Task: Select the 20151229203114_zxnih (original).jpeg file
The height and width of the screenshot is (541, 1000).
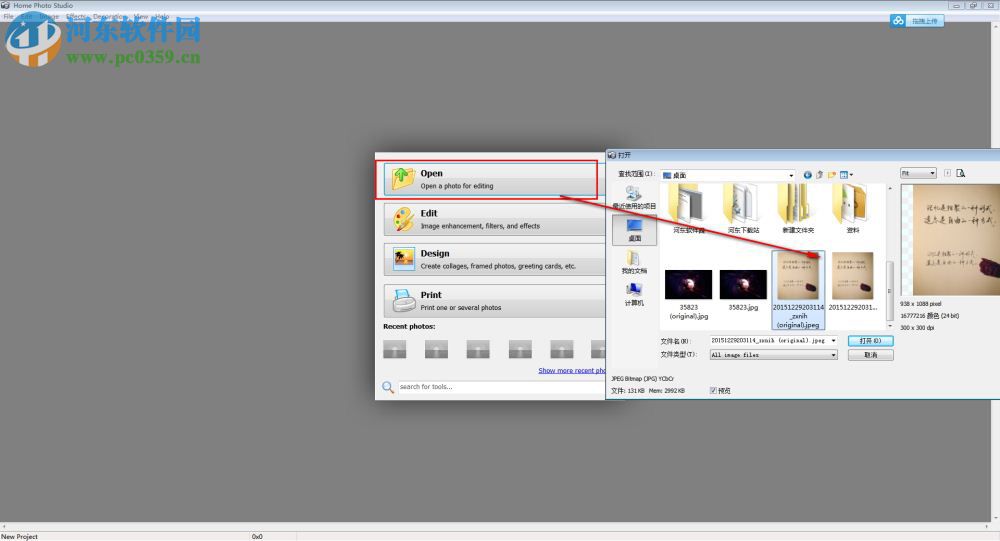Action: [x=798, y=290]
